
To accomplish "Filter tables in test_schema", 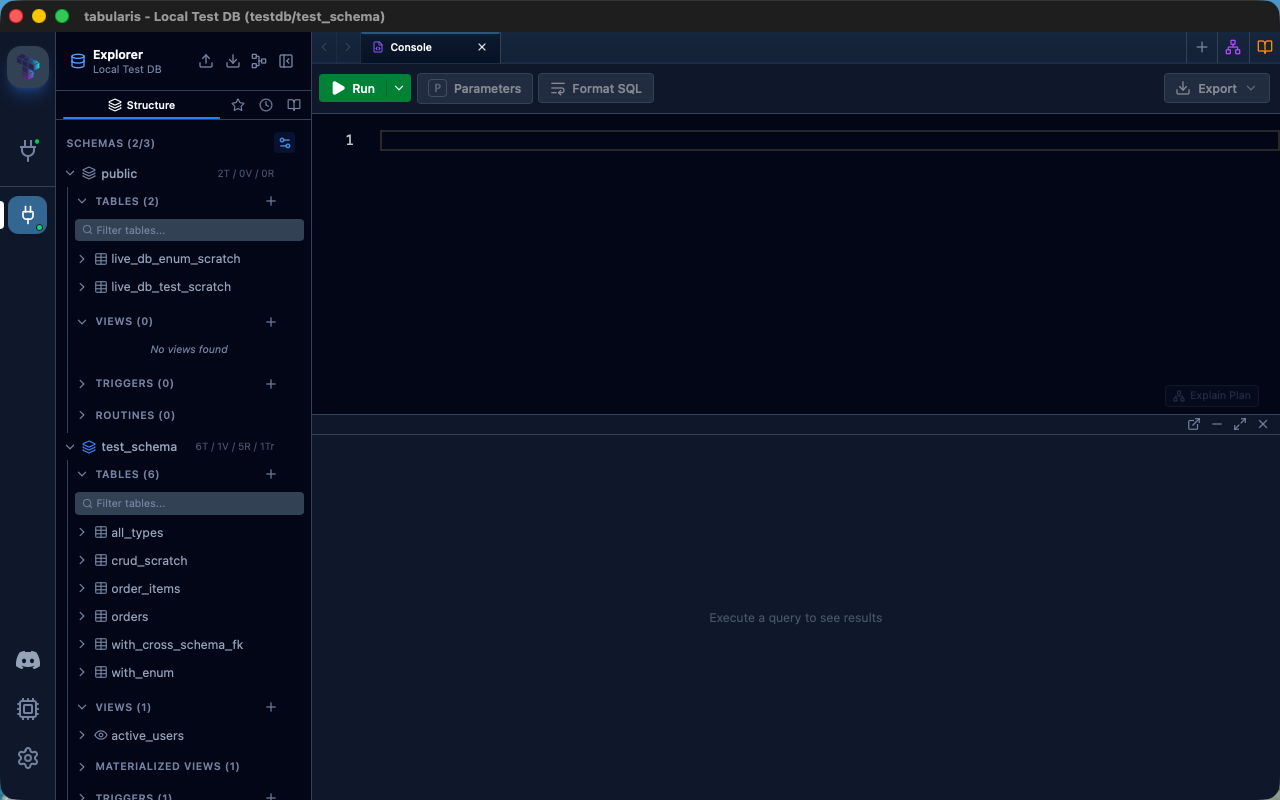I will (x=190, y=503).
